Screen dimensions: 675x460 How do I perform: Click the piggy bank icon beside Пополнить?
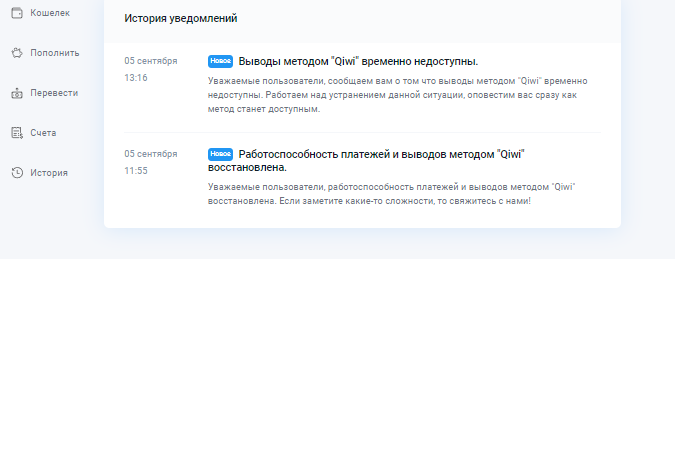click(x=17, y=53)
